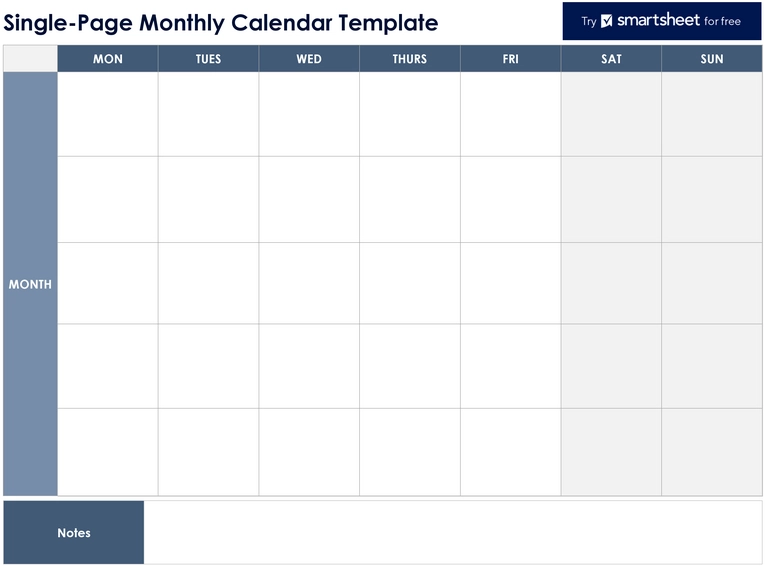This screenshot has height=566, width=765.
Task: Click the vertical MONTH label cell
Action: click(x=30, y=284)
